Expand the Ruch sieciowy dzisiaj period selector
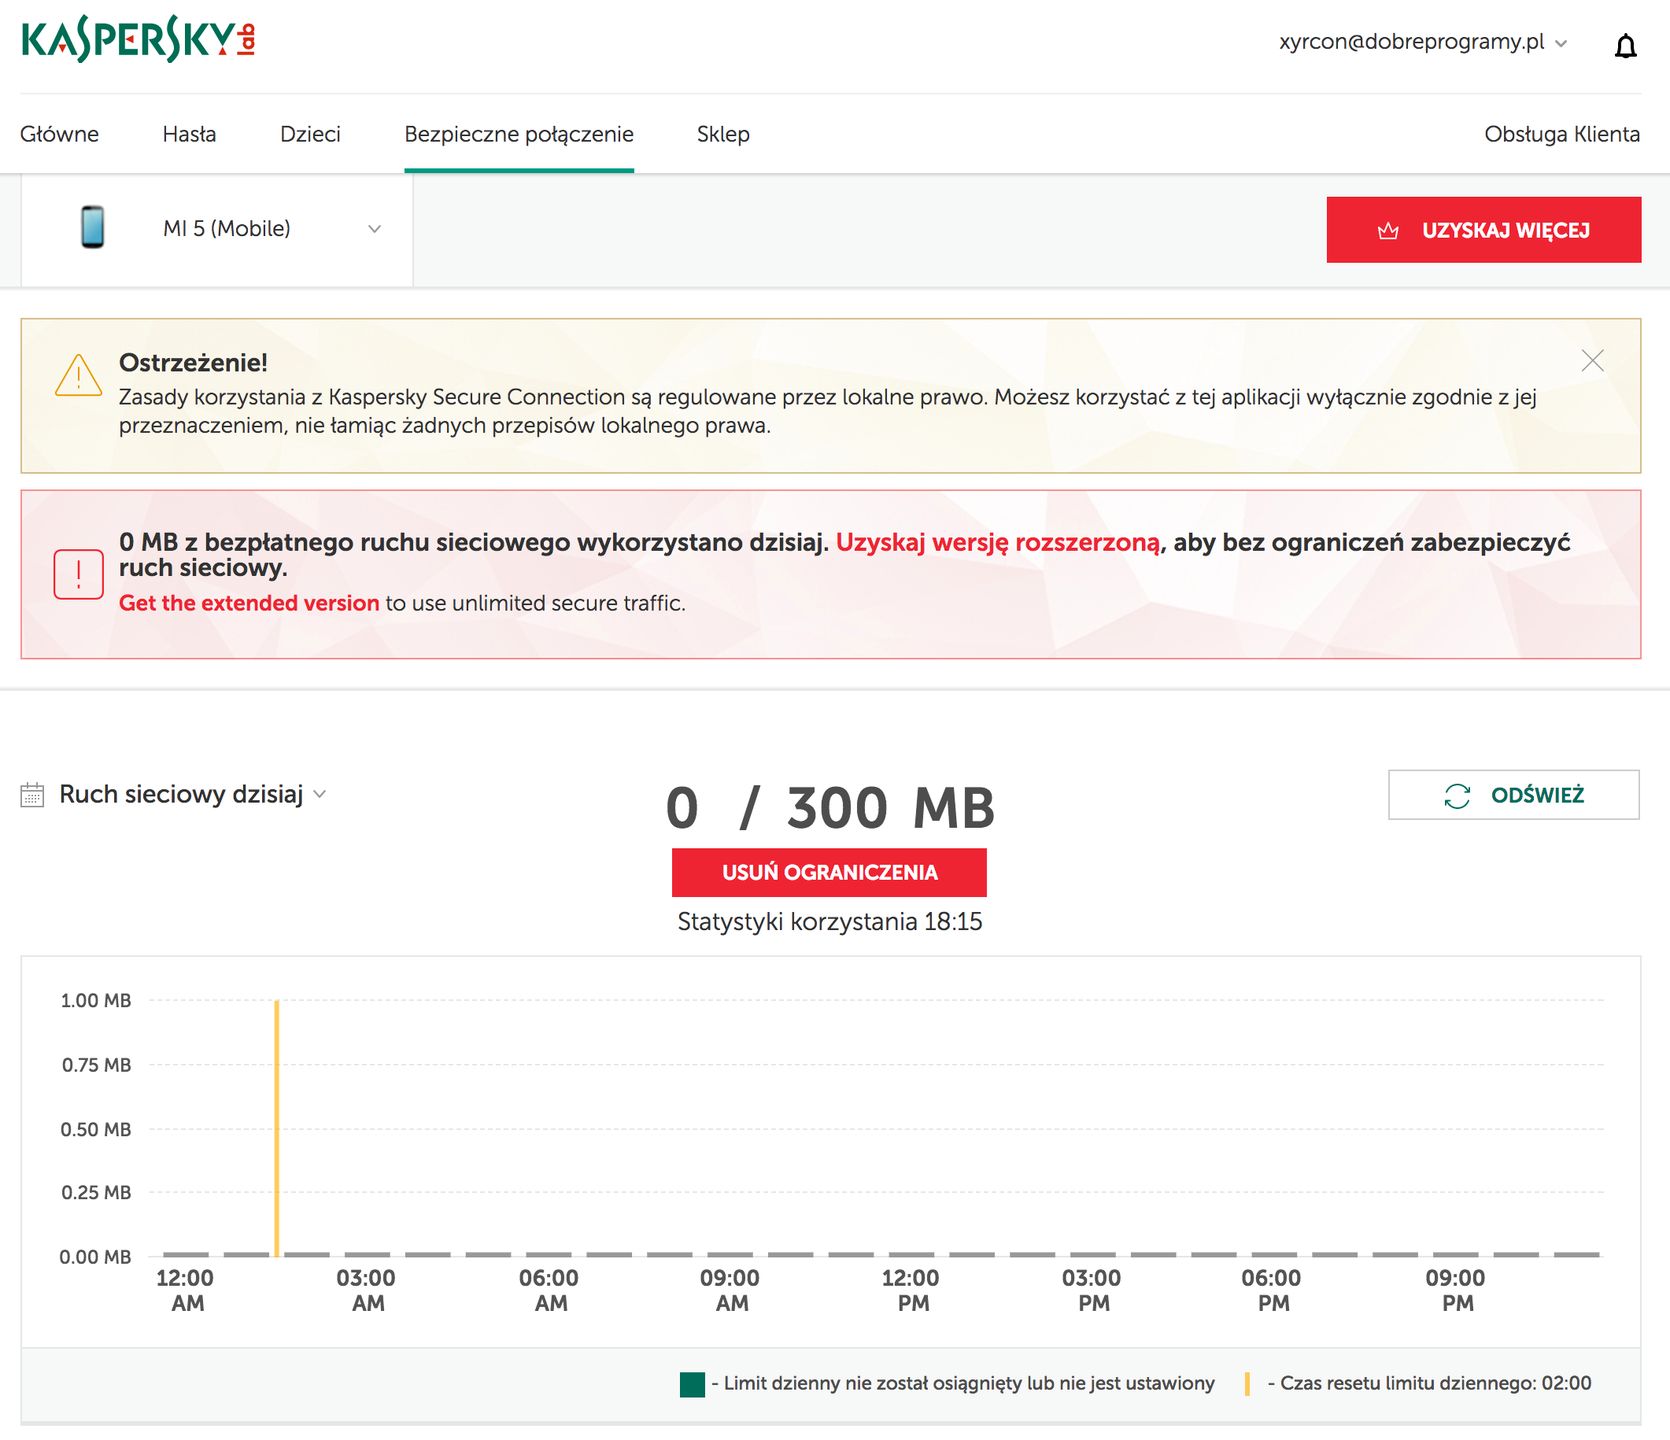Viewport: 1670px width, 1440px height. click(193, 794)
